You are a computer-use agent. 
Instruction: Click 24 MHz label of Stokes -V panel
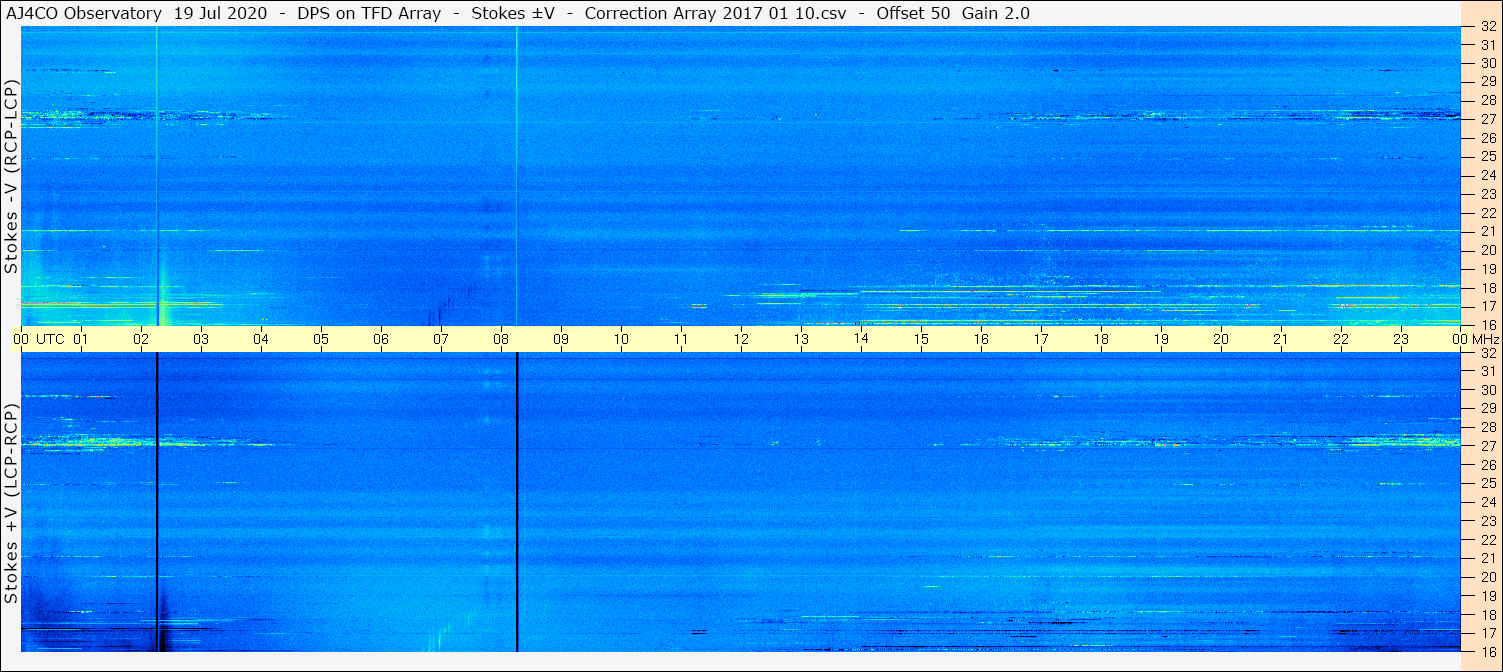tap(1487, 175)
